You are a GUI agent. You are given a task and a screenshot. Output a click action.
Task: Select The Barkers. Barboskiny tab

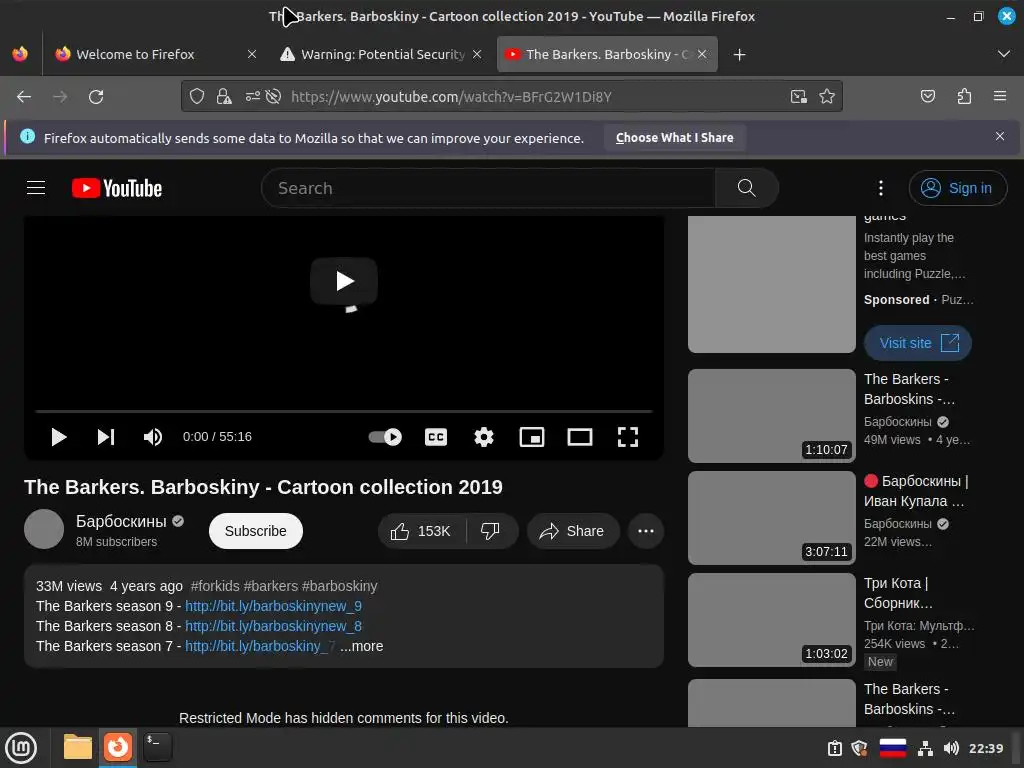(x=607, y=54)
